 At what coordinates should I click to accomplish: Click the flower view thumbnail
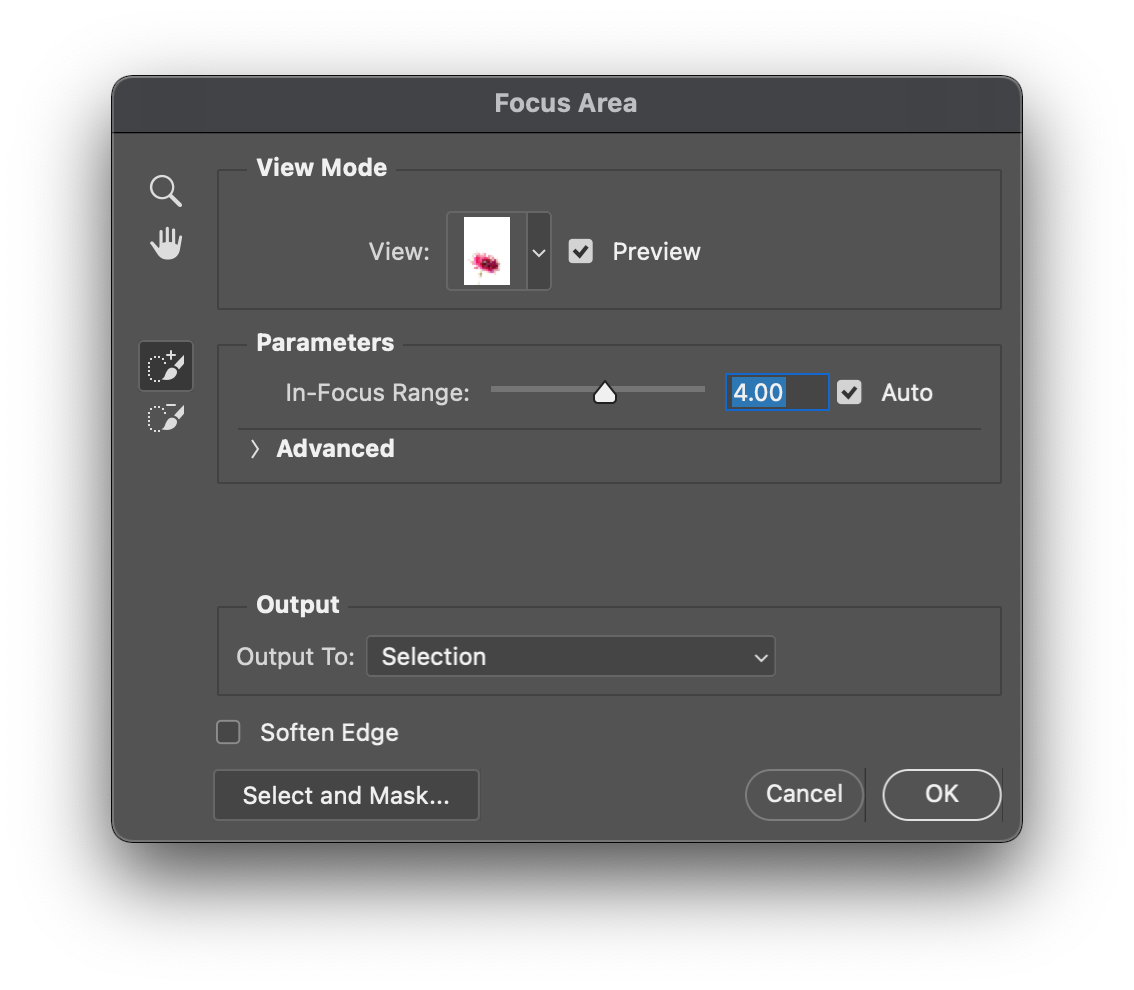tap(487, 251)
